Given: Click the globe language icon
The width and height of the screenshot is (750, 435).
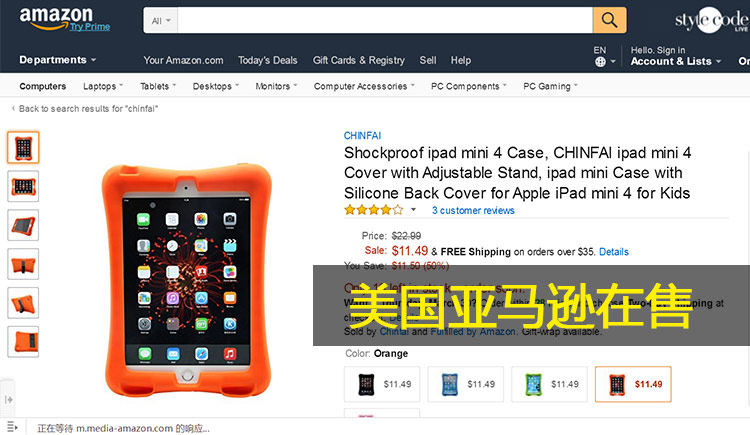Looking at the screenshot, I should (x=600, y=62).
